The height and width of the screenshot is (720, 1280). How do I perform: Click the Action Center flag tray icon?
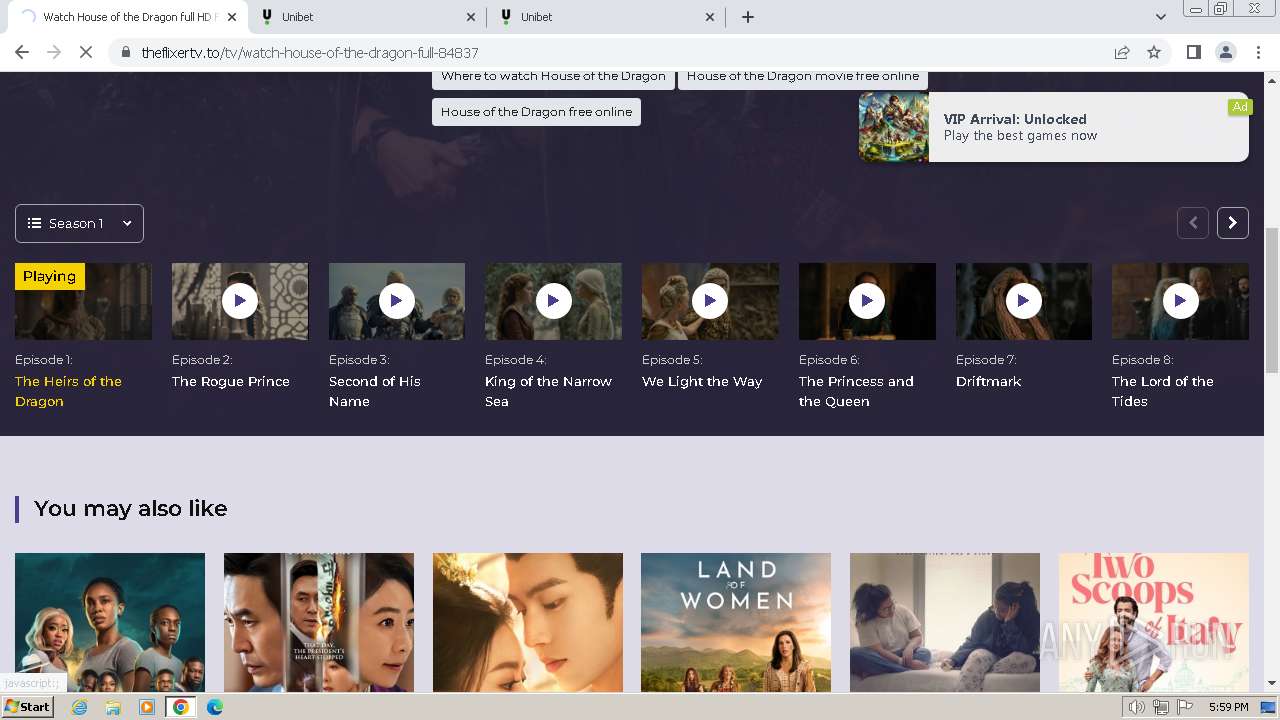[1186, 707]
